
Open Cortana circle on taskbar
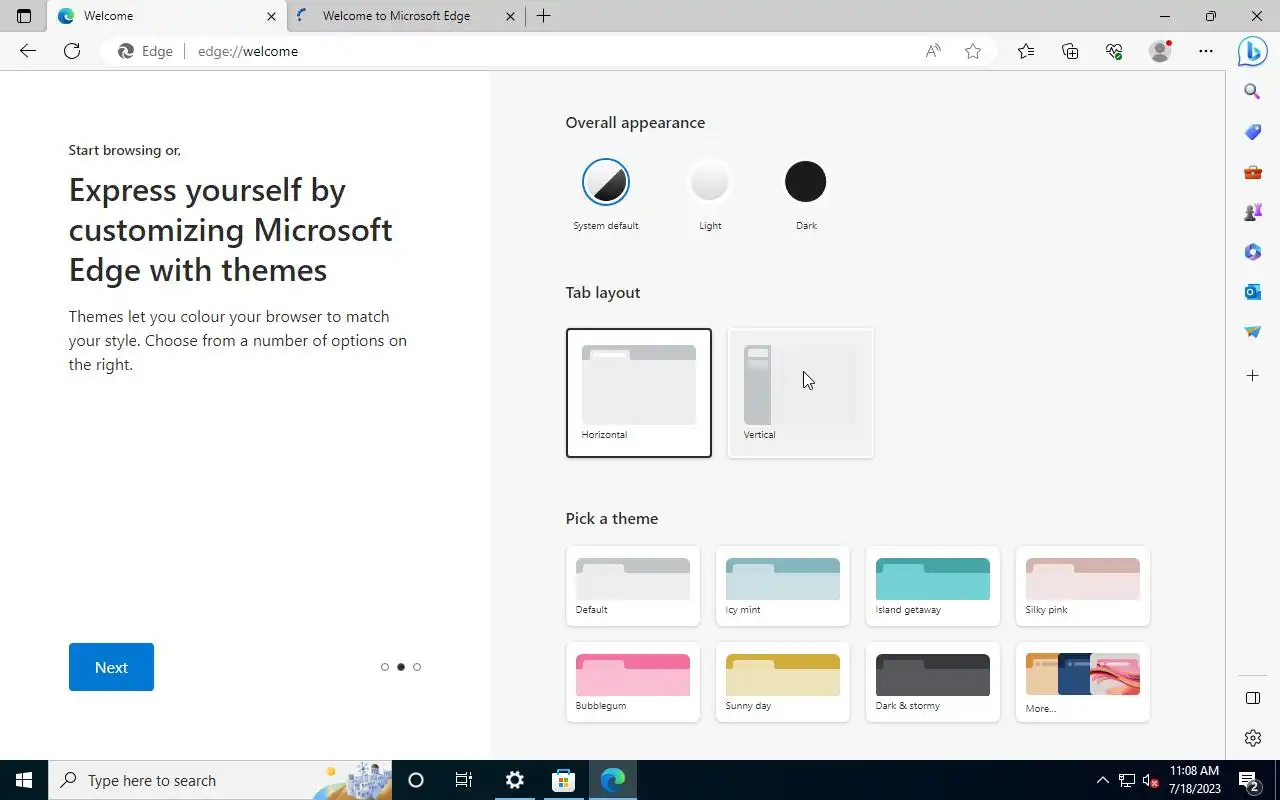point(416,780)
